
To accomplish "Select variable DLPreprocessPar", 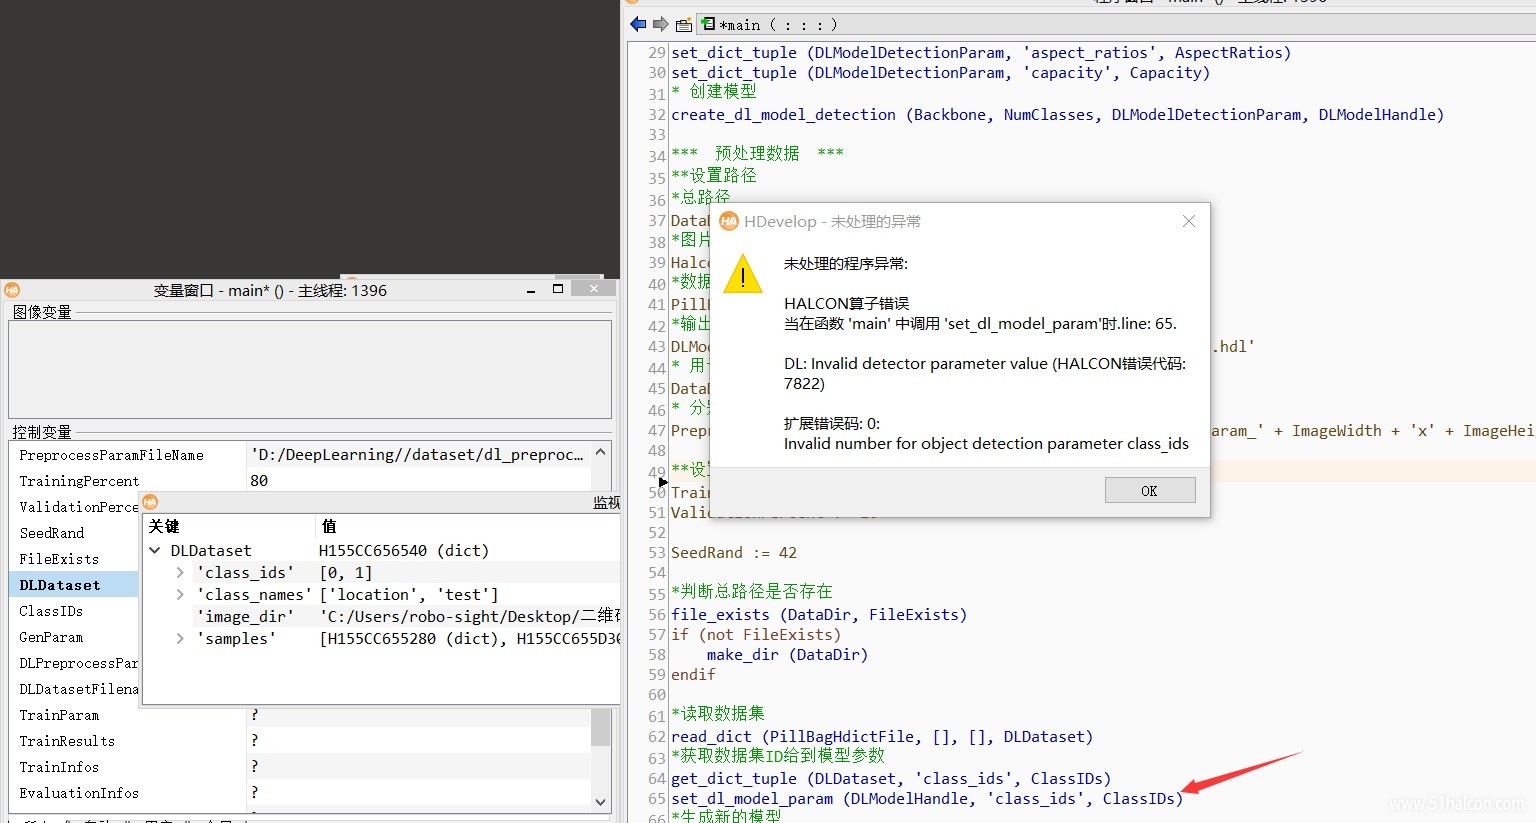I will [78, 663].
